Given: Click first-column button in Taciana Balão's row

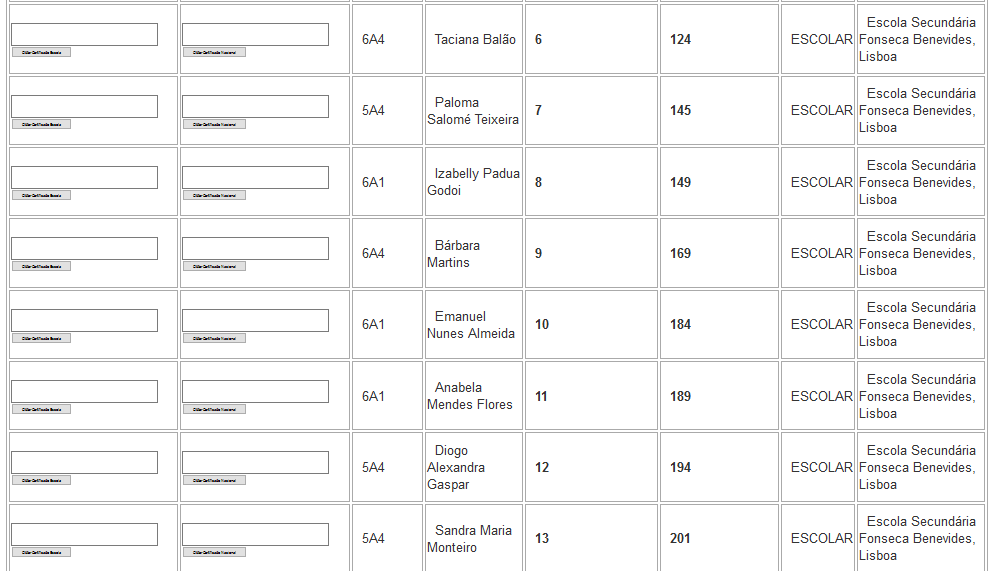Looking at the screenshot, I should click(41, 52).
